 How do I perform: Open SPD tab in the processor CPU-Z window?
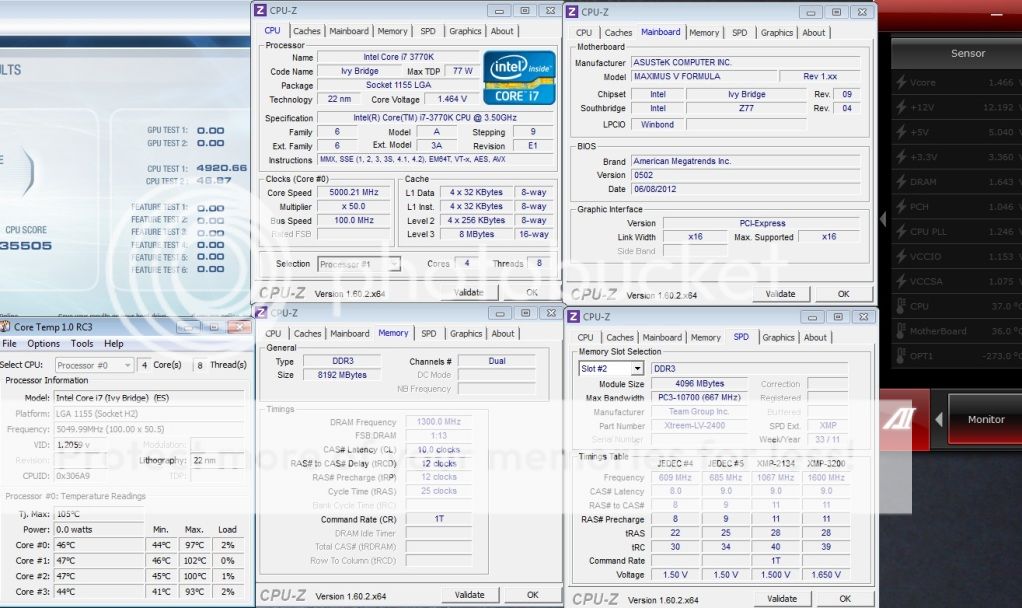428,31
